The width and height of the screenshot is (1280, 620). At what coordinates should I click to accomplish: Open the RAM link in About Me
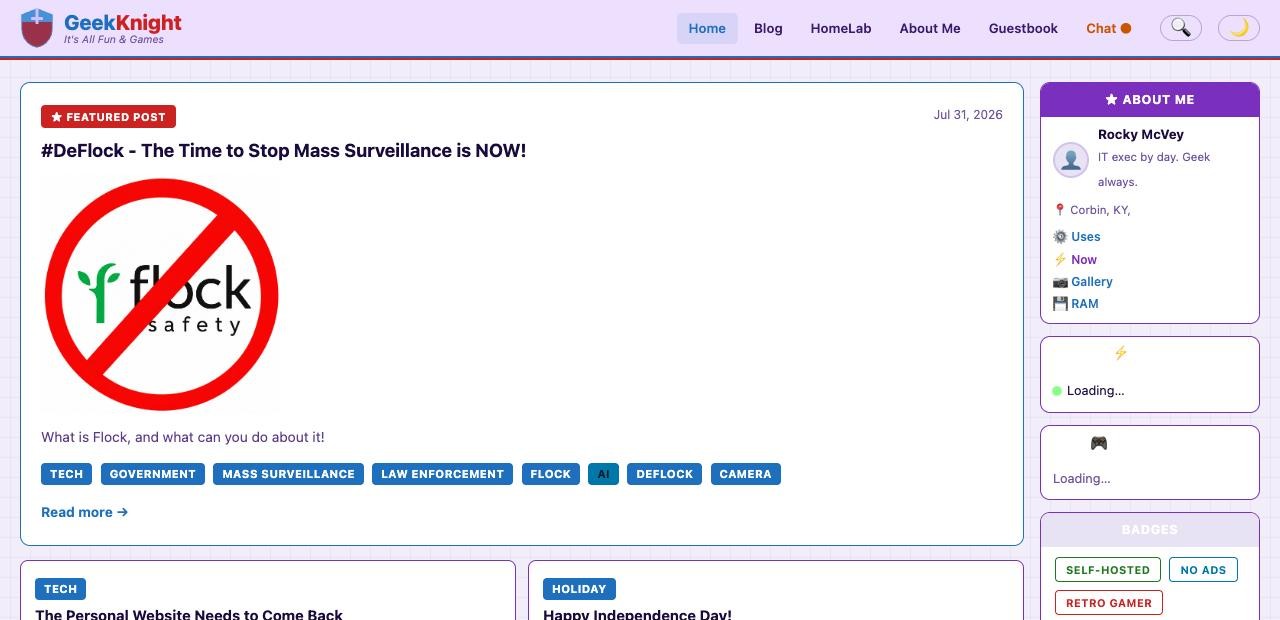pyautogui.click(x=1084, y=304)
